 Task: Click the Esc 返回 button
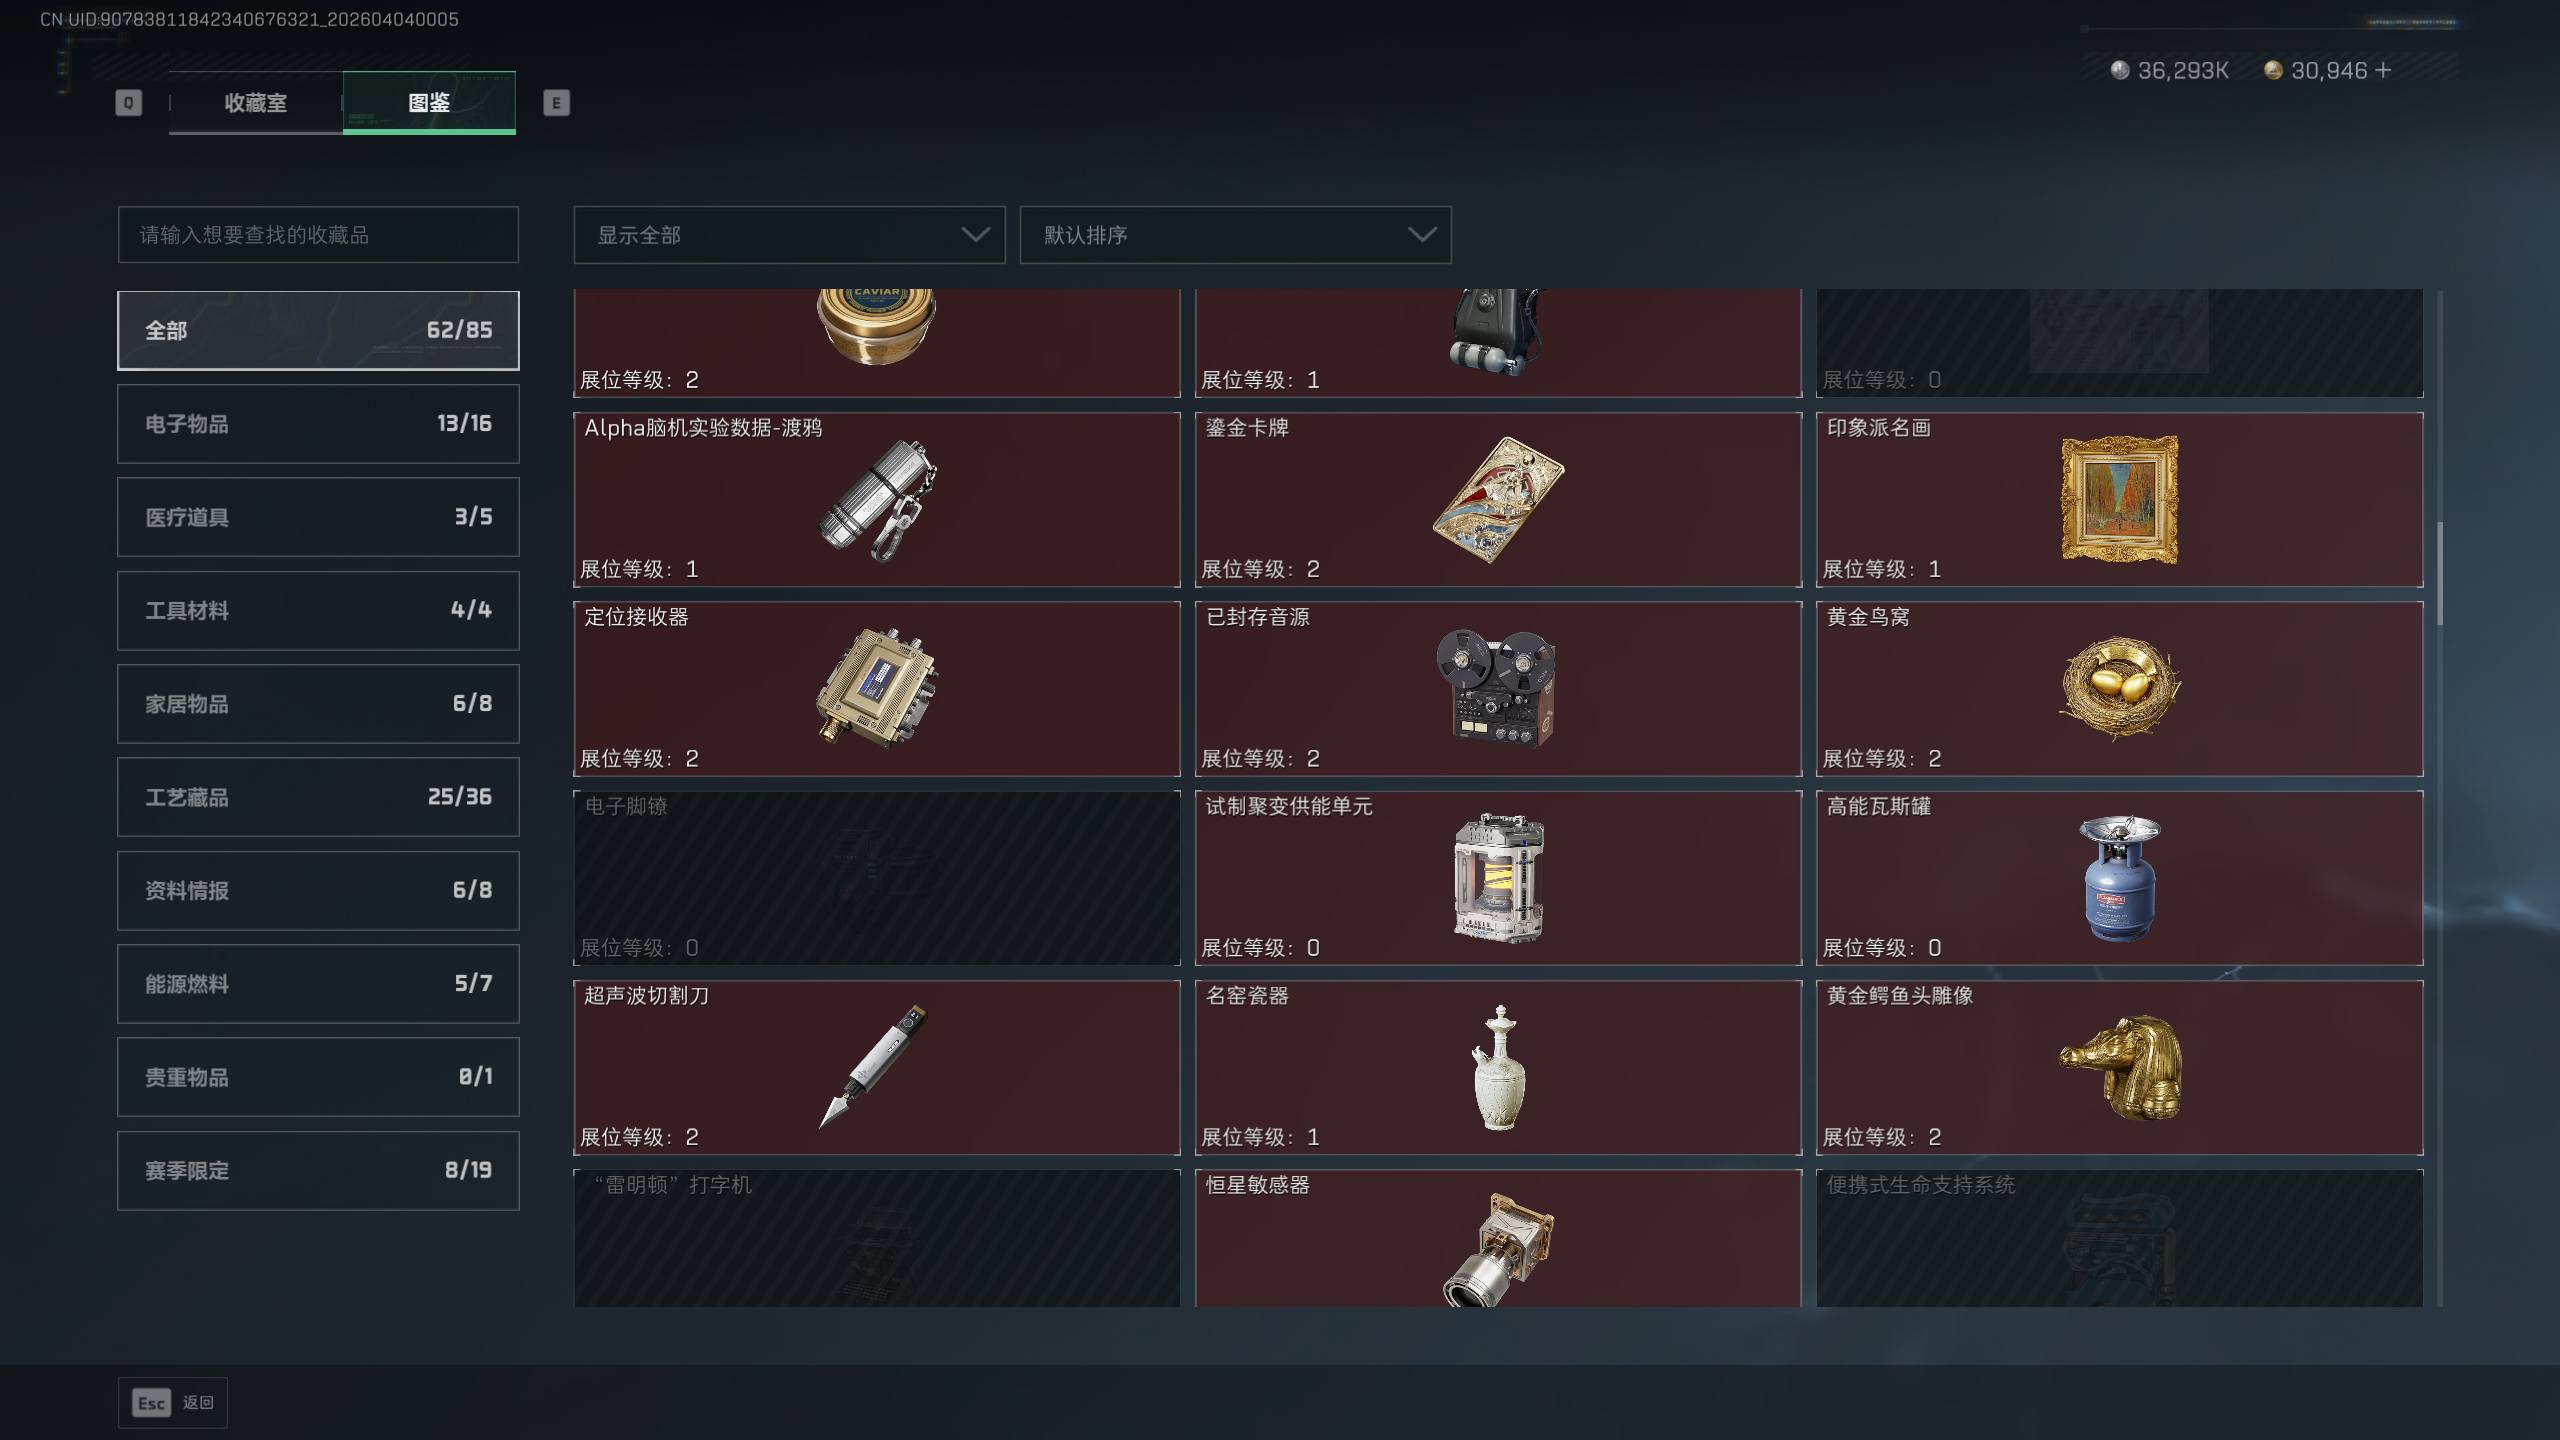(173, 1403)
